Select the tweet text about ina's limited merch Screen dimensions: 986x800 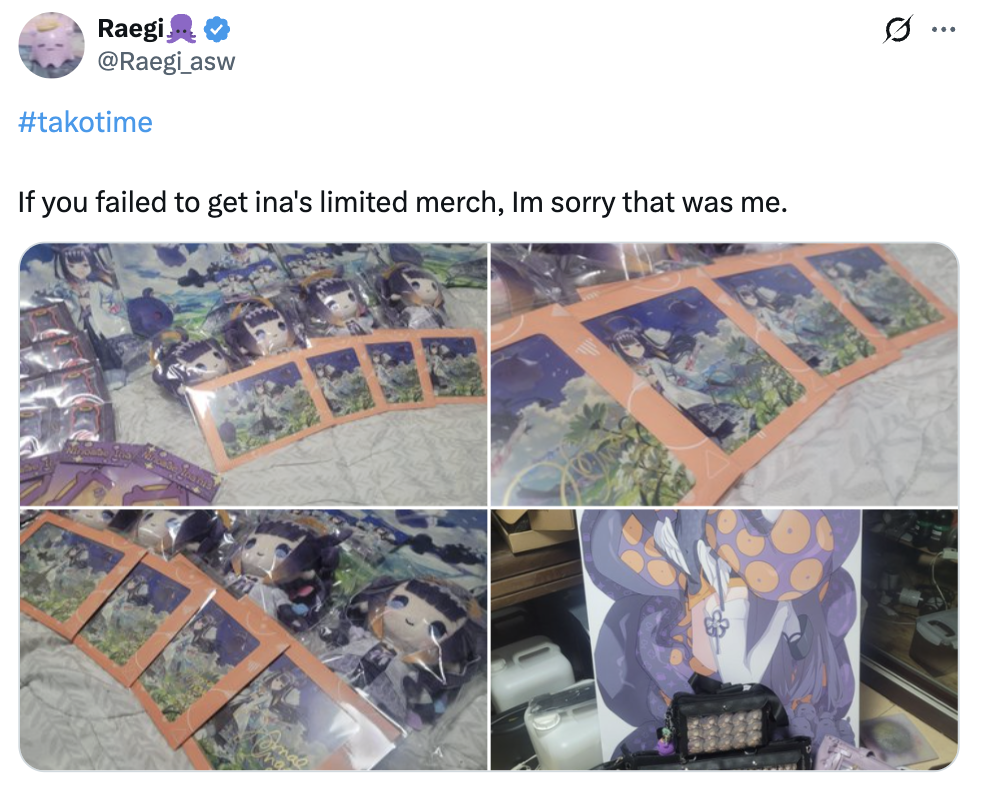402,203
